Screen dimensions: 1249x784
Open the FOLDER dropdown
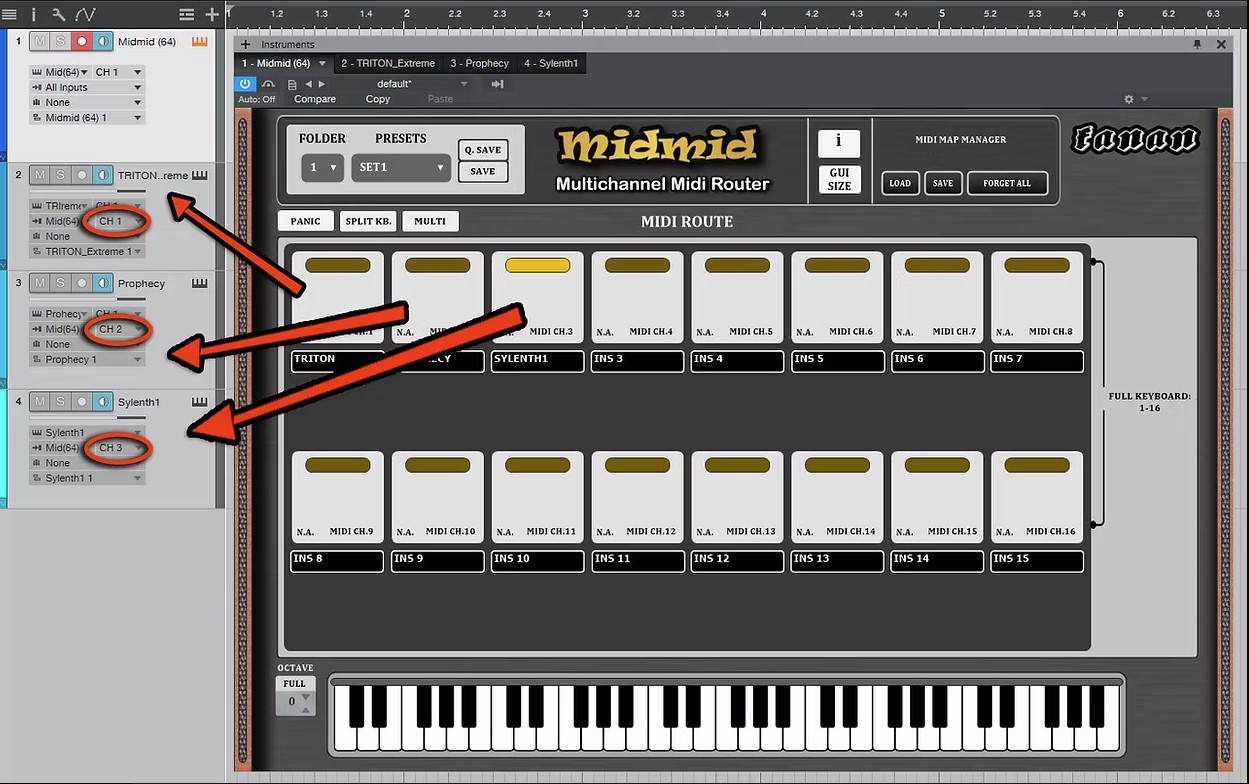pos(322,168)
